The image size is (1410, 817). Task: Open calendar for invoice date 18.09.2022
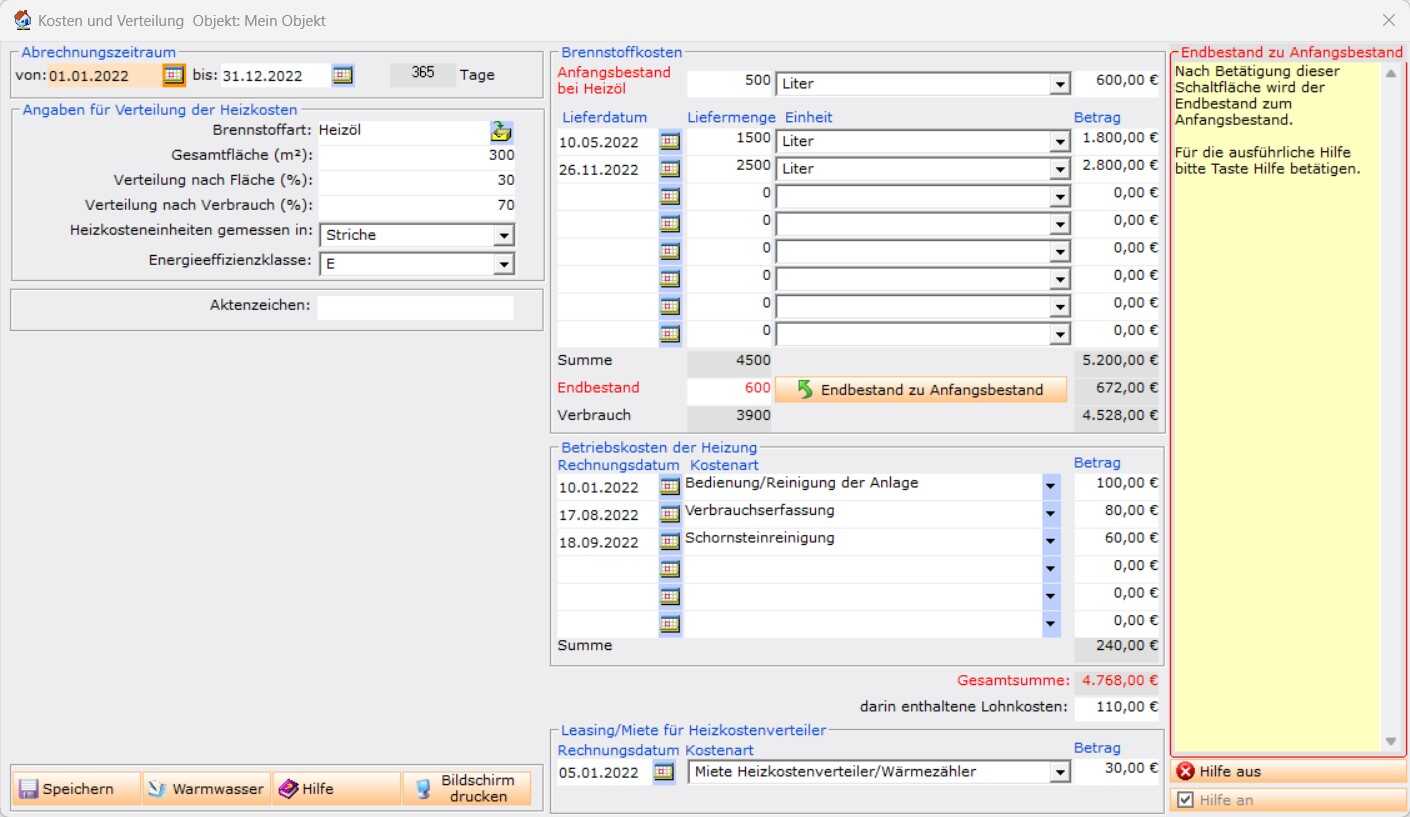pos(670,542)
